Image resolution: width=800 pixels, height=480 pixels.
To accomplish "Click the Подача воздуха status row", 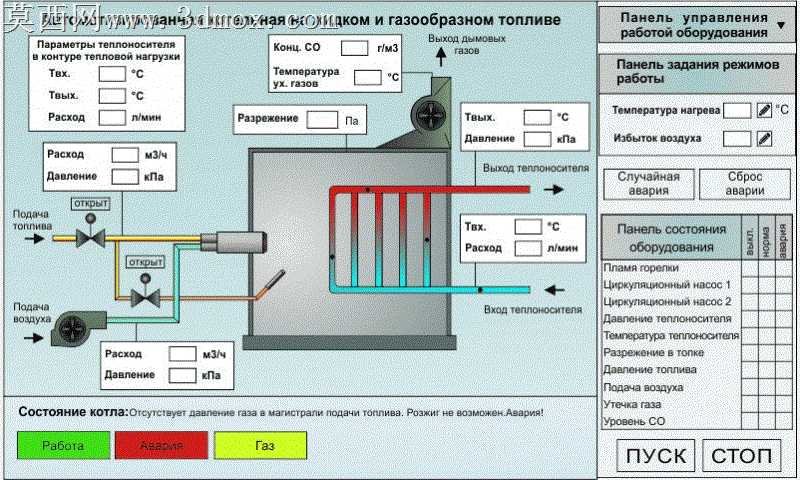I will tap(696, 387).
